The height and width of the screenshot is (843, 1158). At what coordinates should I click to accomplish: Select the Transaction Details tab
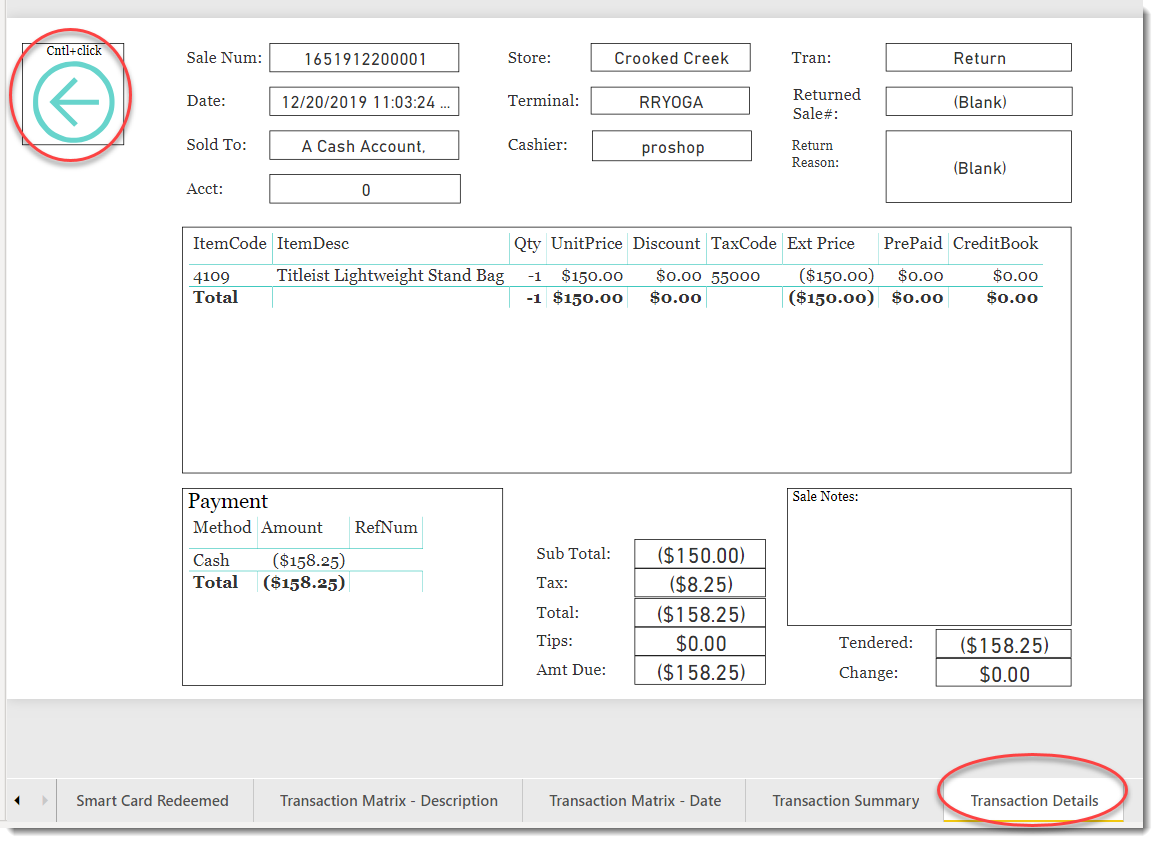pyautogui.click(x=1032, y=800)
